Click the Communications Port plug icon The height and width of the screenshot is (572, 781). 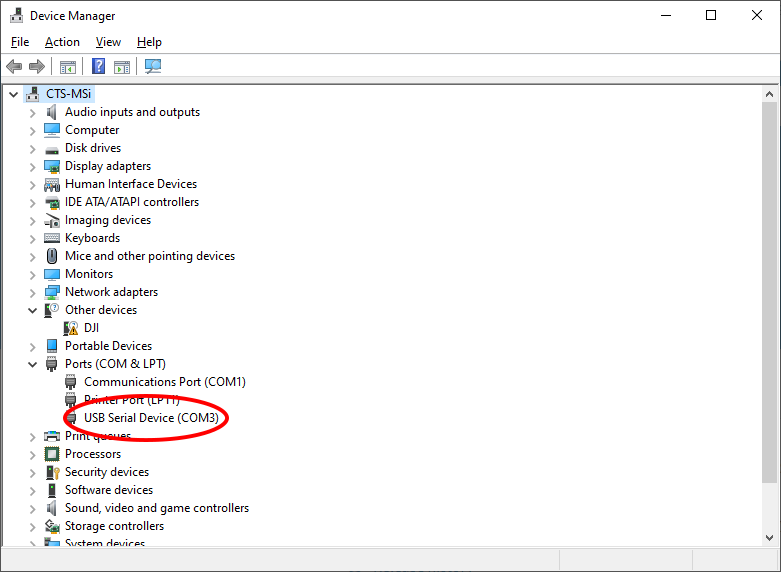click(71, 382)
